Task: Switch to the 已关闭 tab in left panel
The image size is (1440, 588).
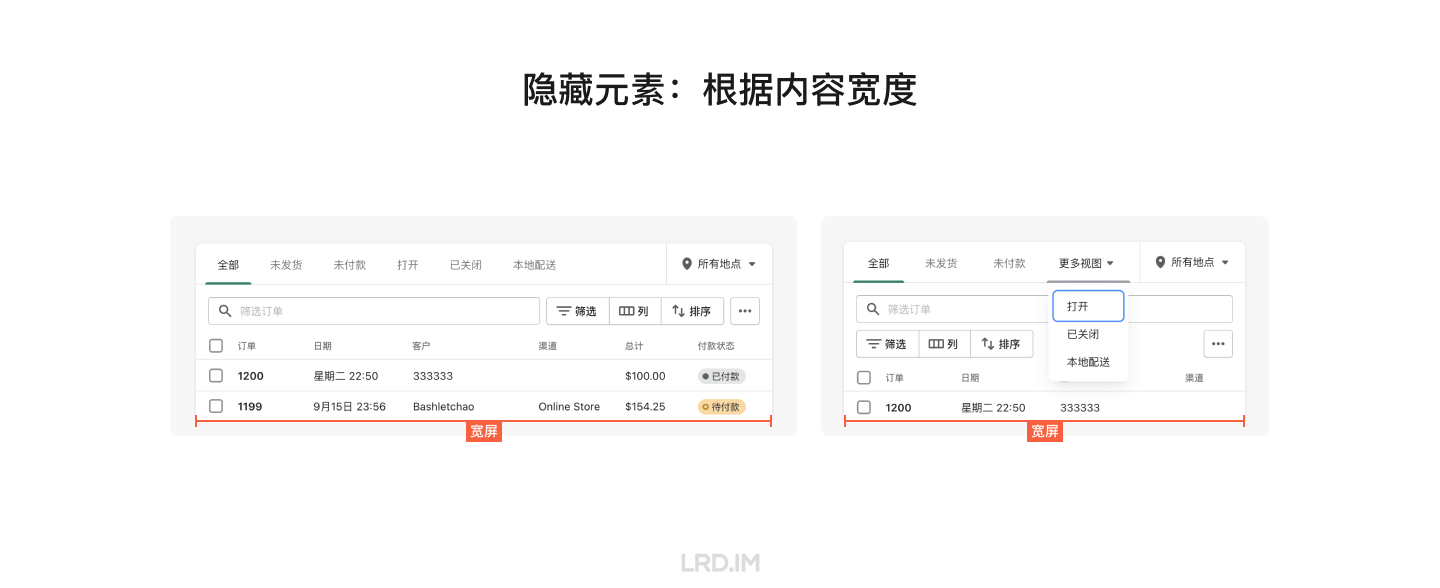Action: click(465, 265)
